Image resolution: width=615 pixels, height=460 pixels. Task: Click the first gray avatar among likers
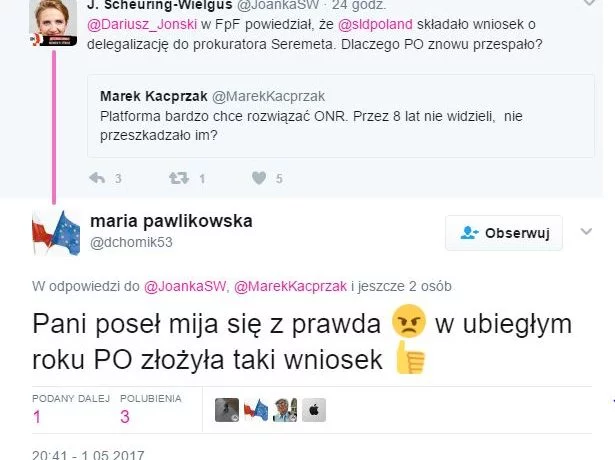(227, 410)
